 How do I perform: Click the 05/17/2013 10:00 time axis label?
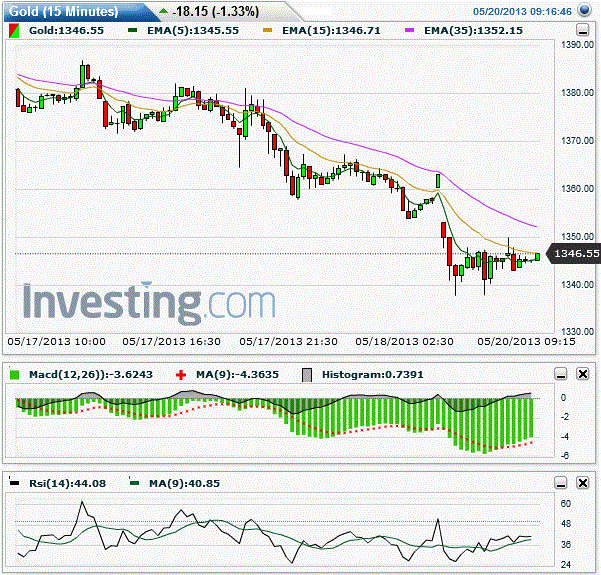56,342
